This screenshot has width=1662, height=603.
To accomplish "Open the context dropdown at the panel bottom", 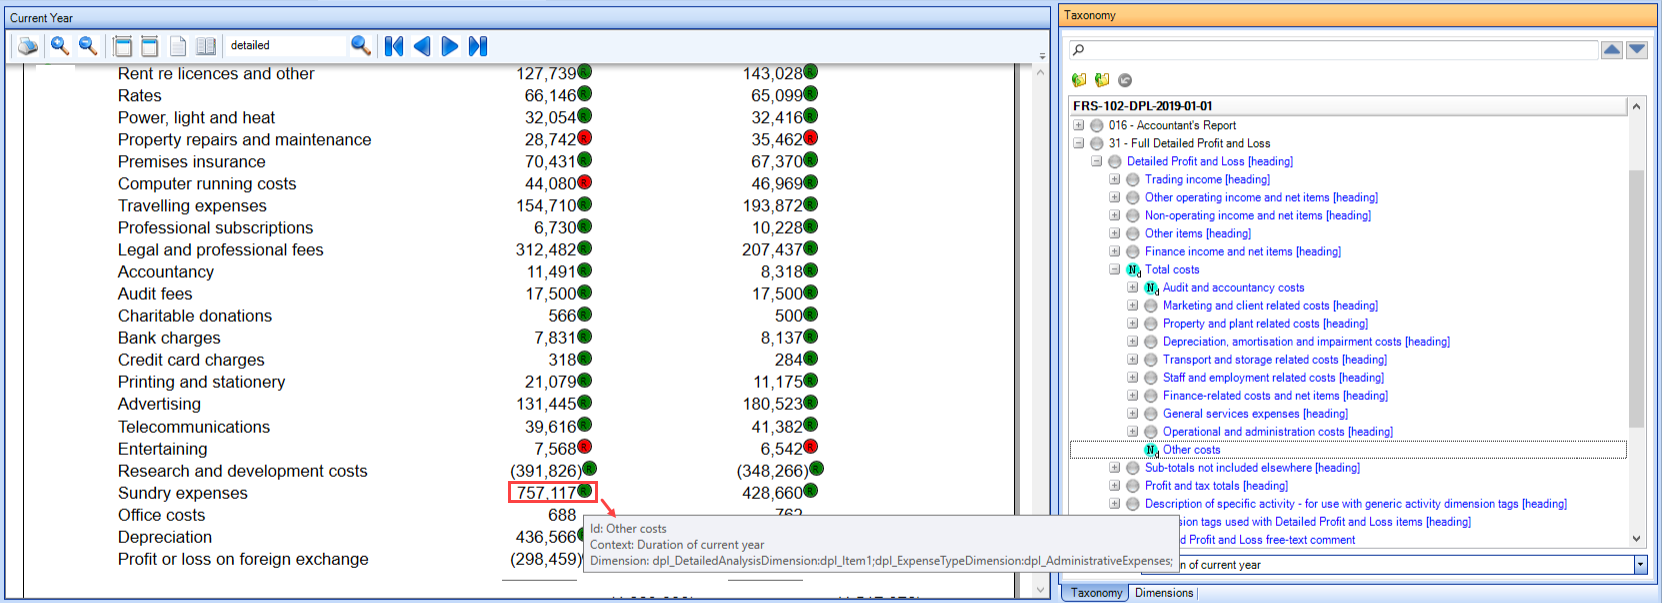I will [1640, 565].
